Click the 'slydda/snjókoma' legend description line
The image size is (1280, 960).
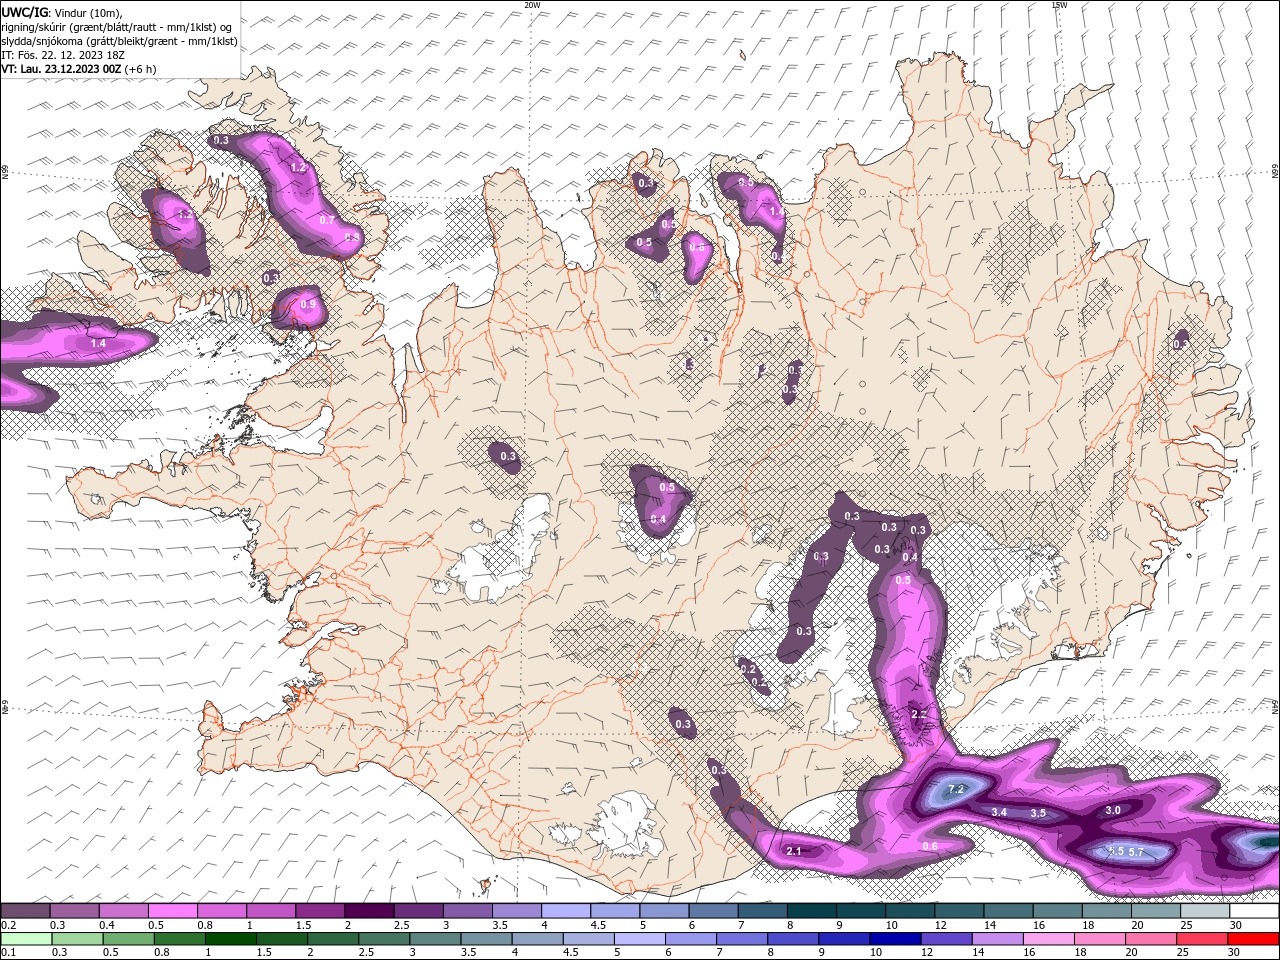pos(119,41)
